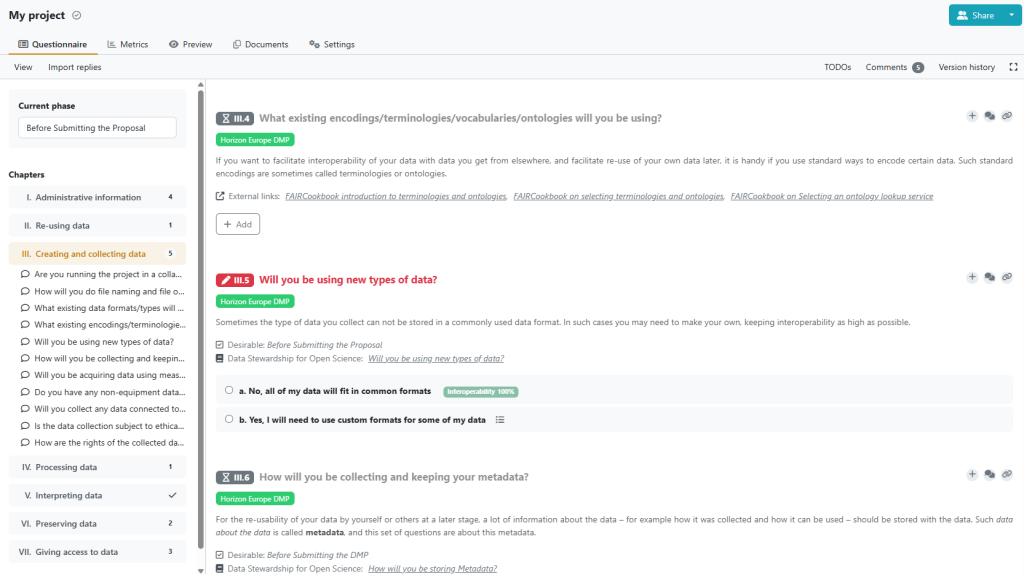Click the Add button under III.4
The height and width of the screenshot is (574, 1024).
[x=238, y=224]
